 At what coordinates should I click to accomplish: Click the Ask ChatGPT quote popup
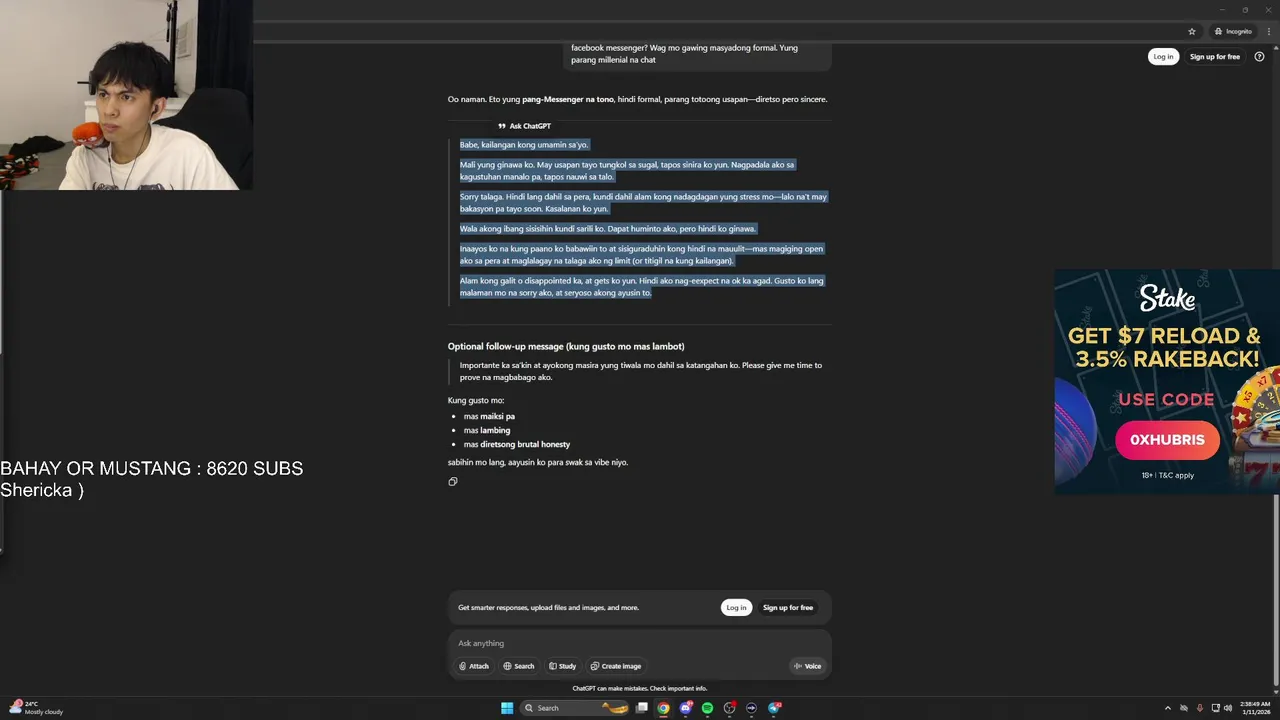coord(524,126)
